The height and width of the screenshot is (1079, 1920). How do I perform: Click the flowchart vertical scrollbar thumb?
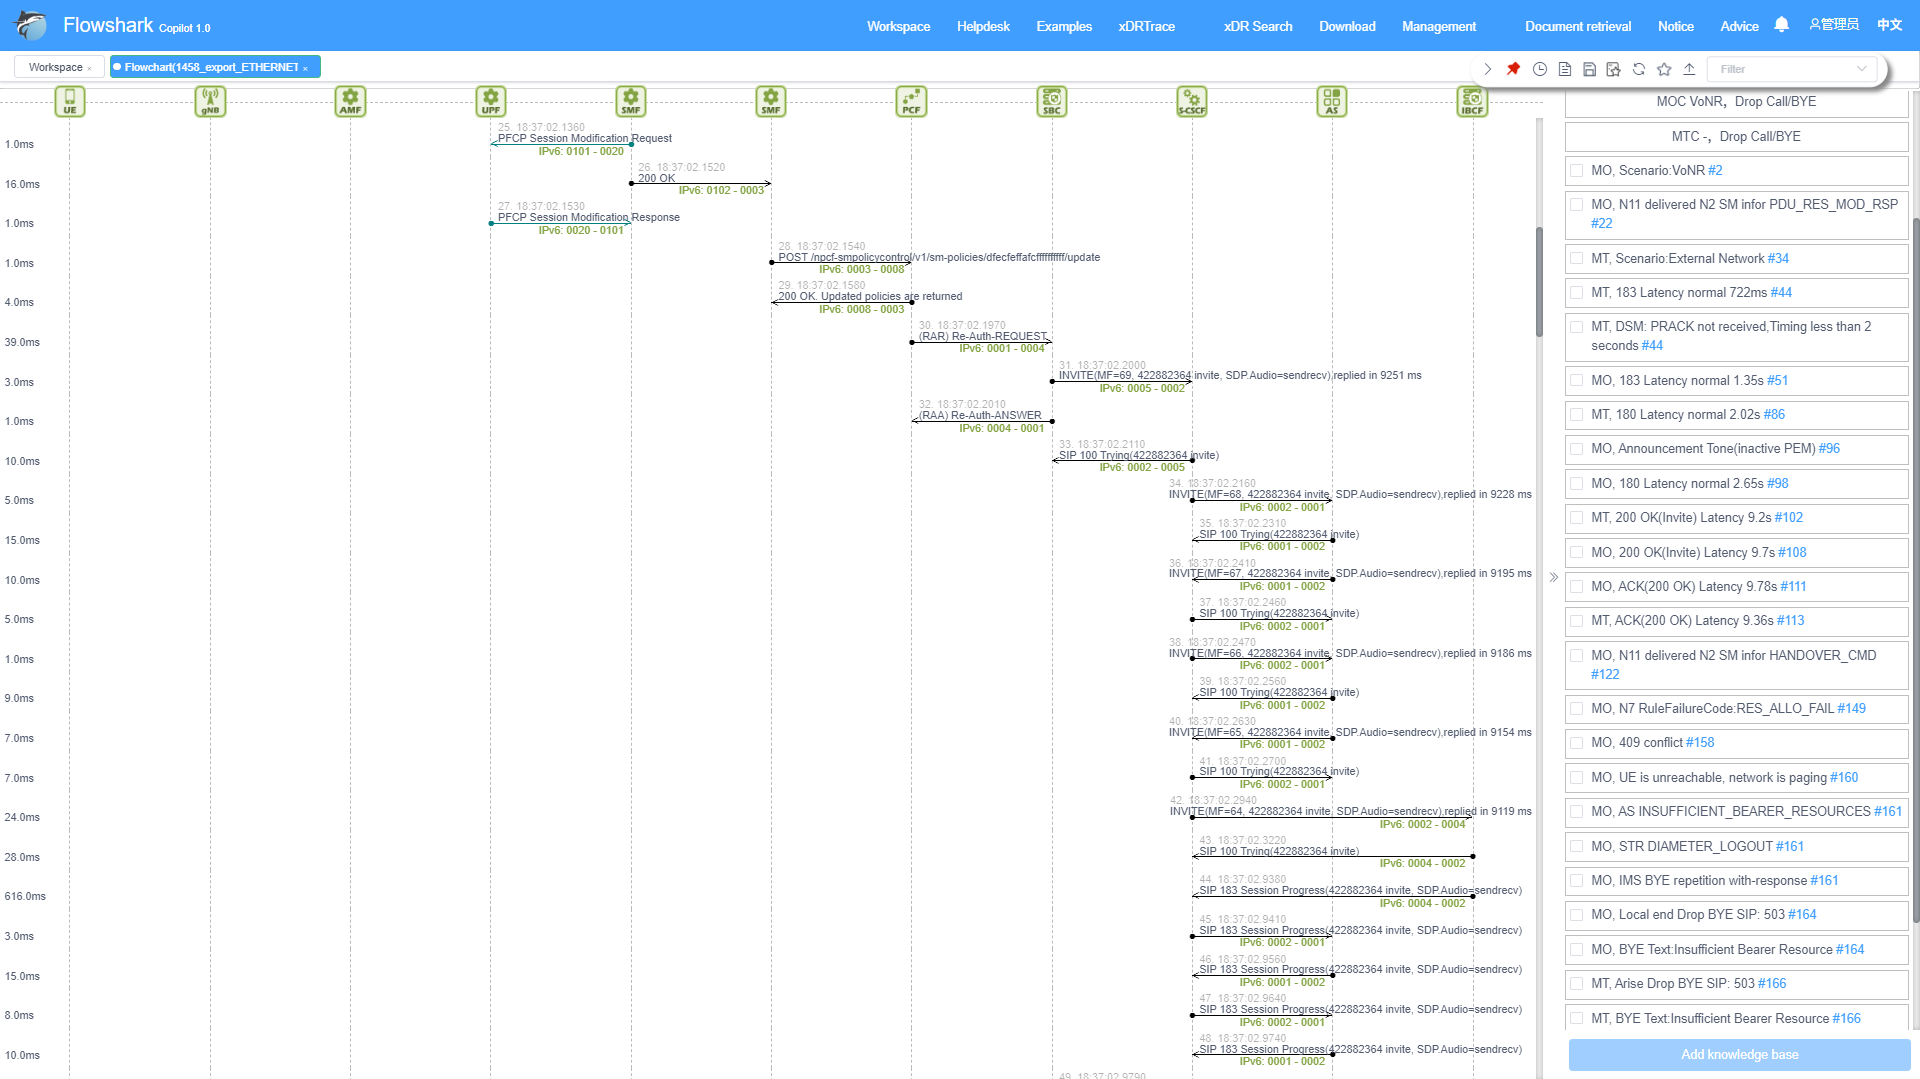pyautogui.click(x=1539, y=282)
